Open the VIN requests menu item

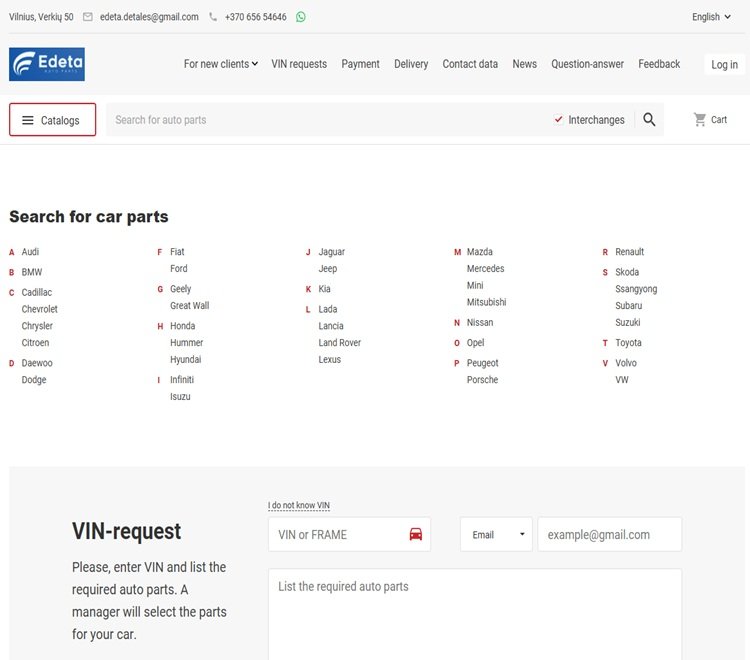pos(299,64)
